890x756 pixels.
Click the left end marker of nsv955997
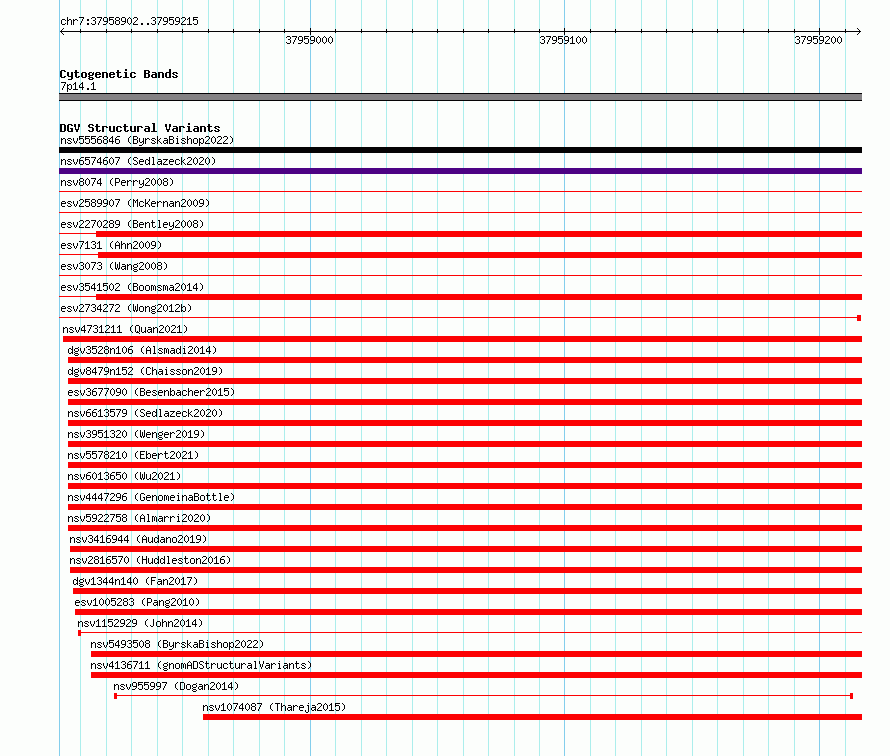tap(115, 696)
